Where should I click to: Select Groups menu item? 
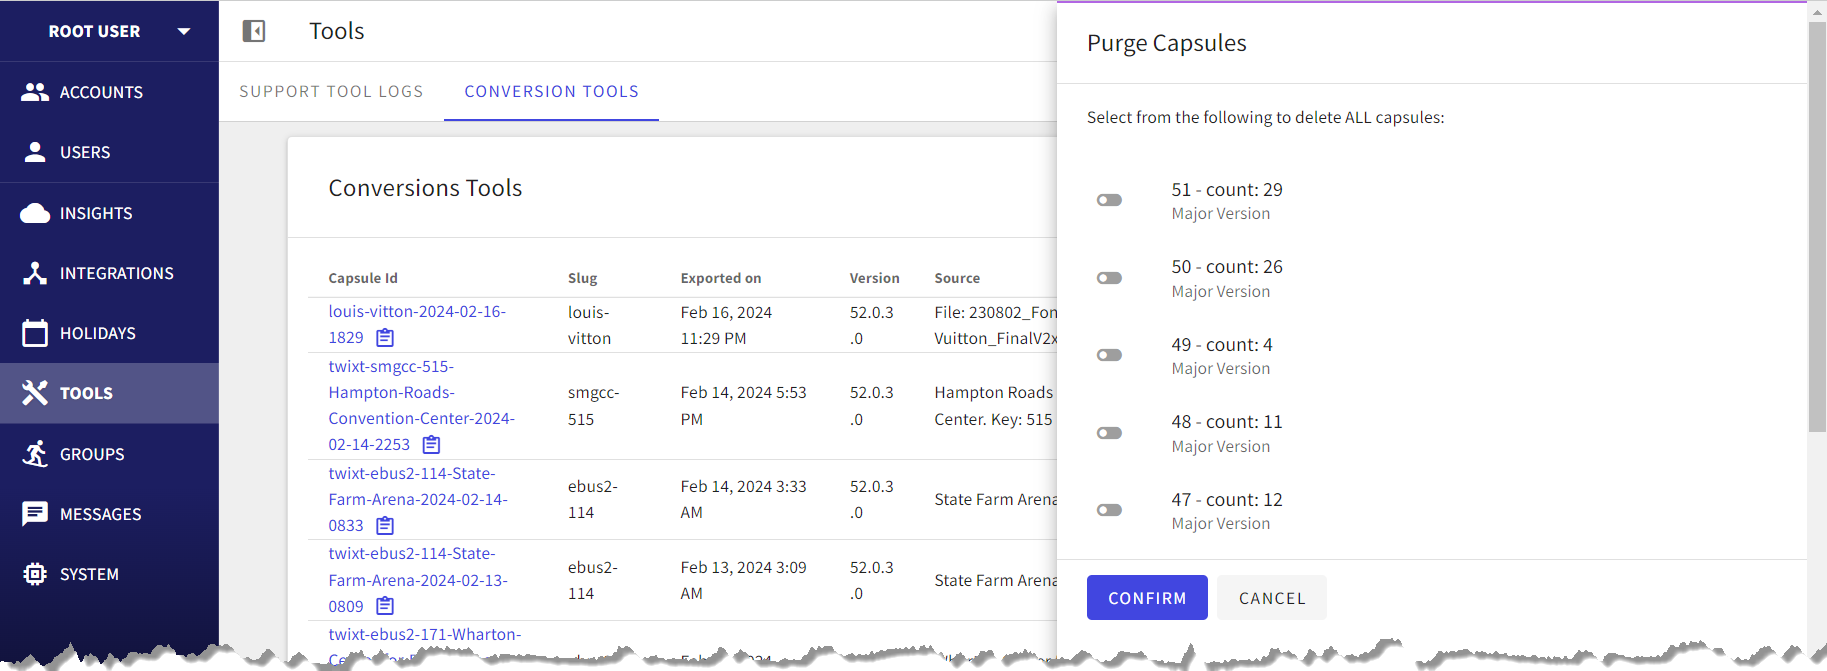click(x=109, y=454)
